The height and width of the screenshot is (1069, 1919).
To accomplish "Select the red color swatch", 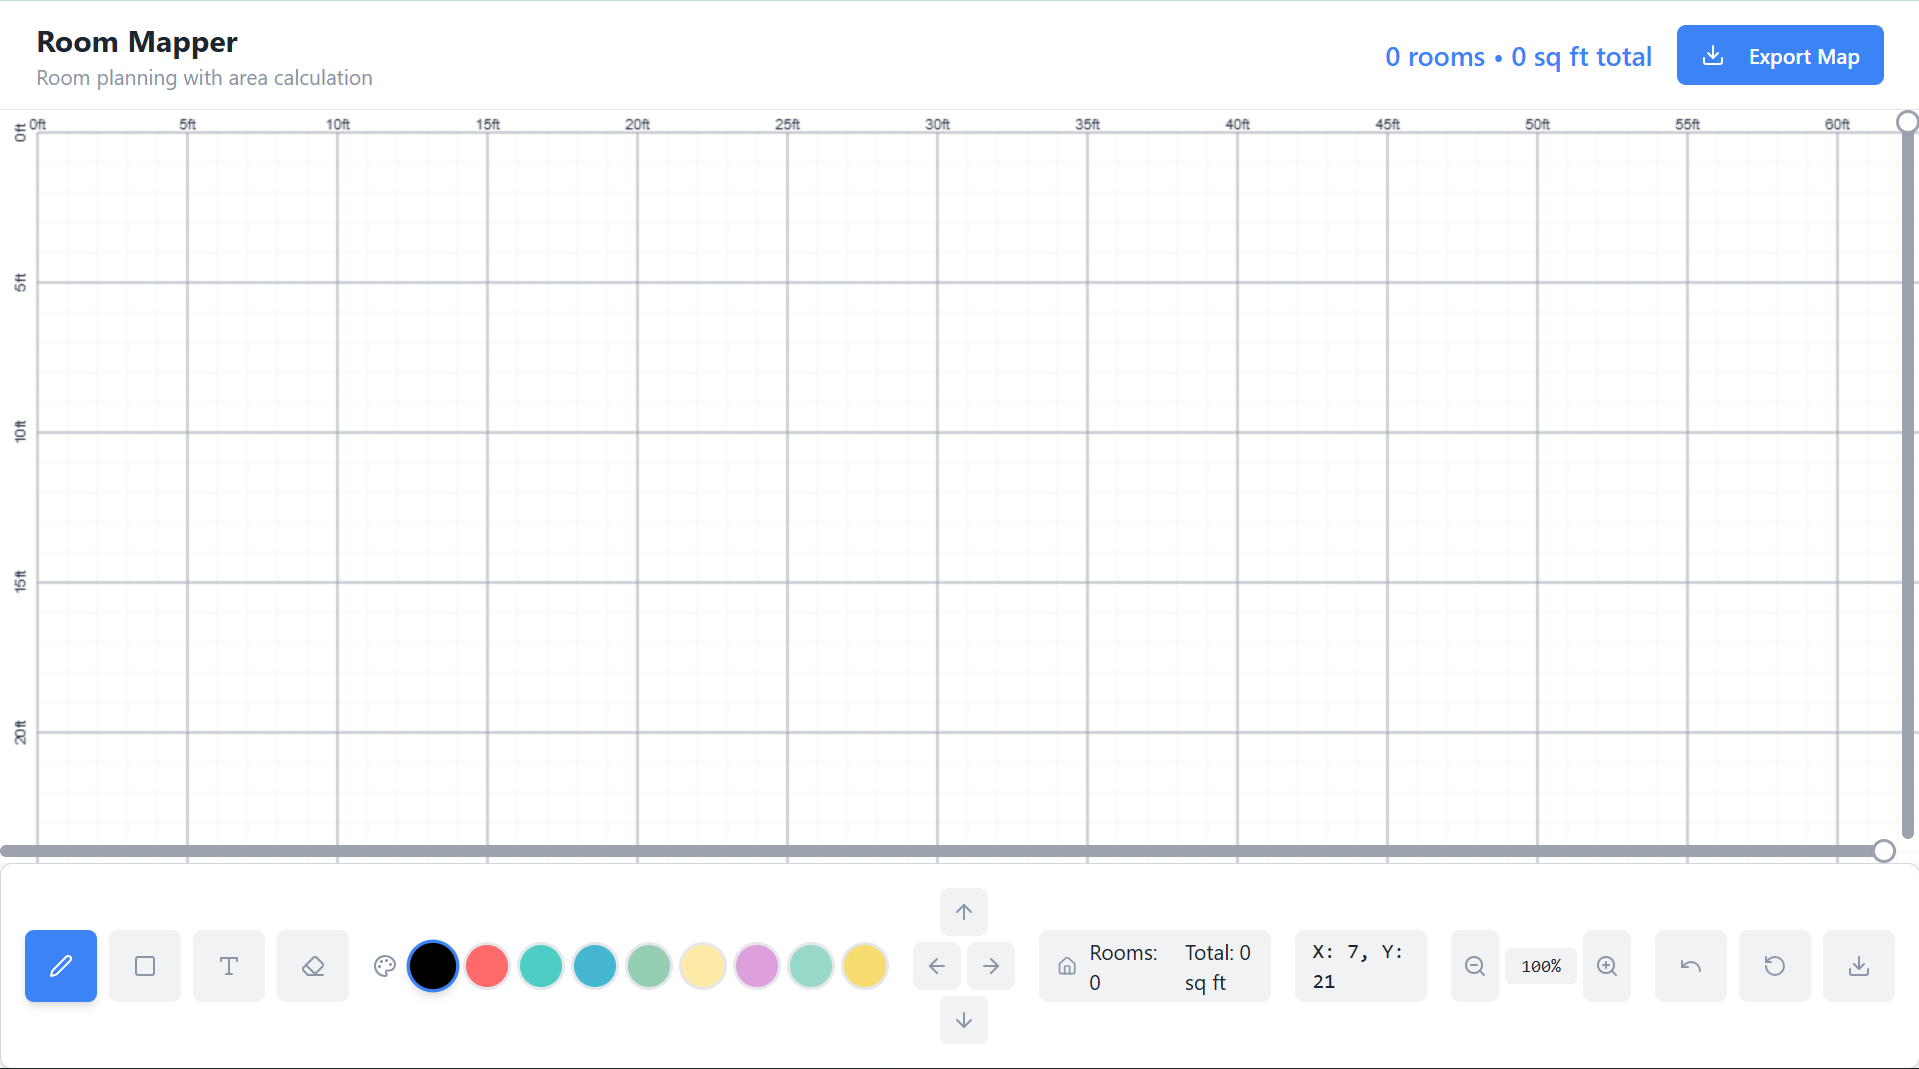I will [x=487, y=965].
